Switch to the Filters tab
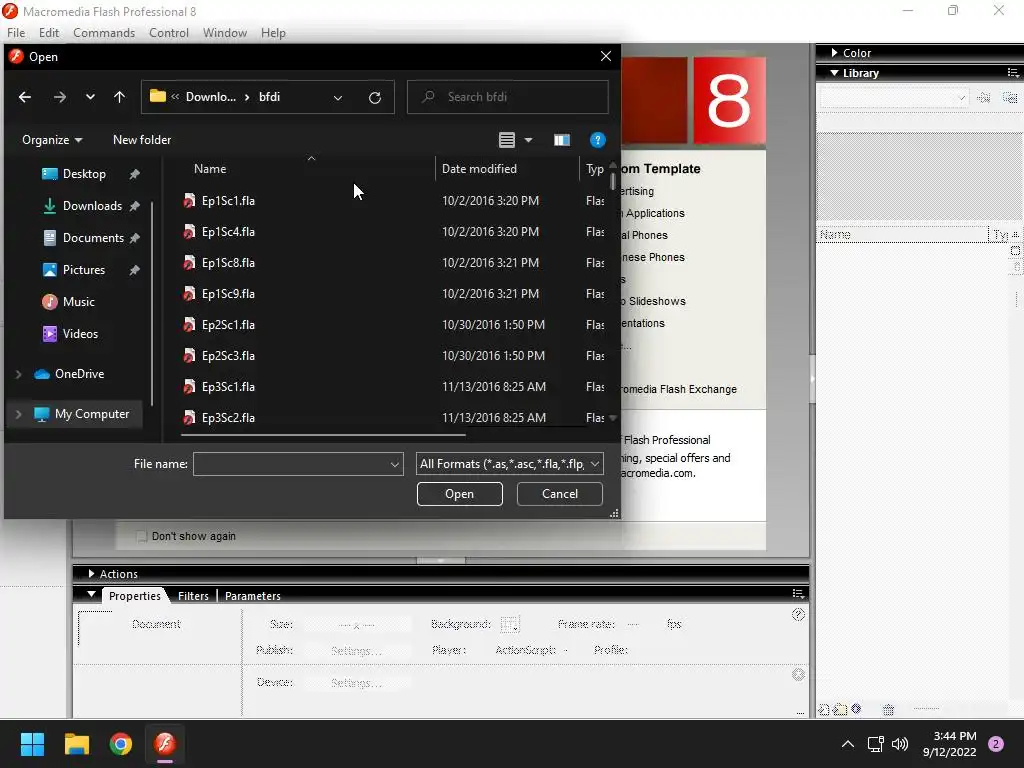1024x768 pixels. pos(193,596)
